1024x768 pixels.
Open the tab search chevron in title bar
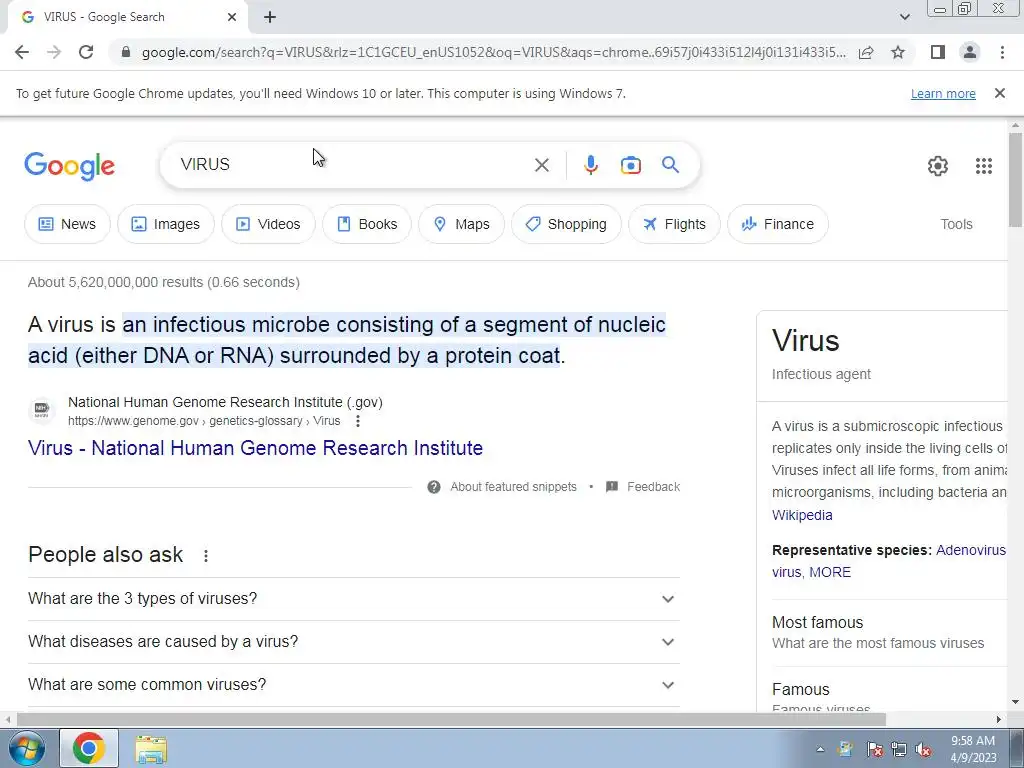pos(904,17)
